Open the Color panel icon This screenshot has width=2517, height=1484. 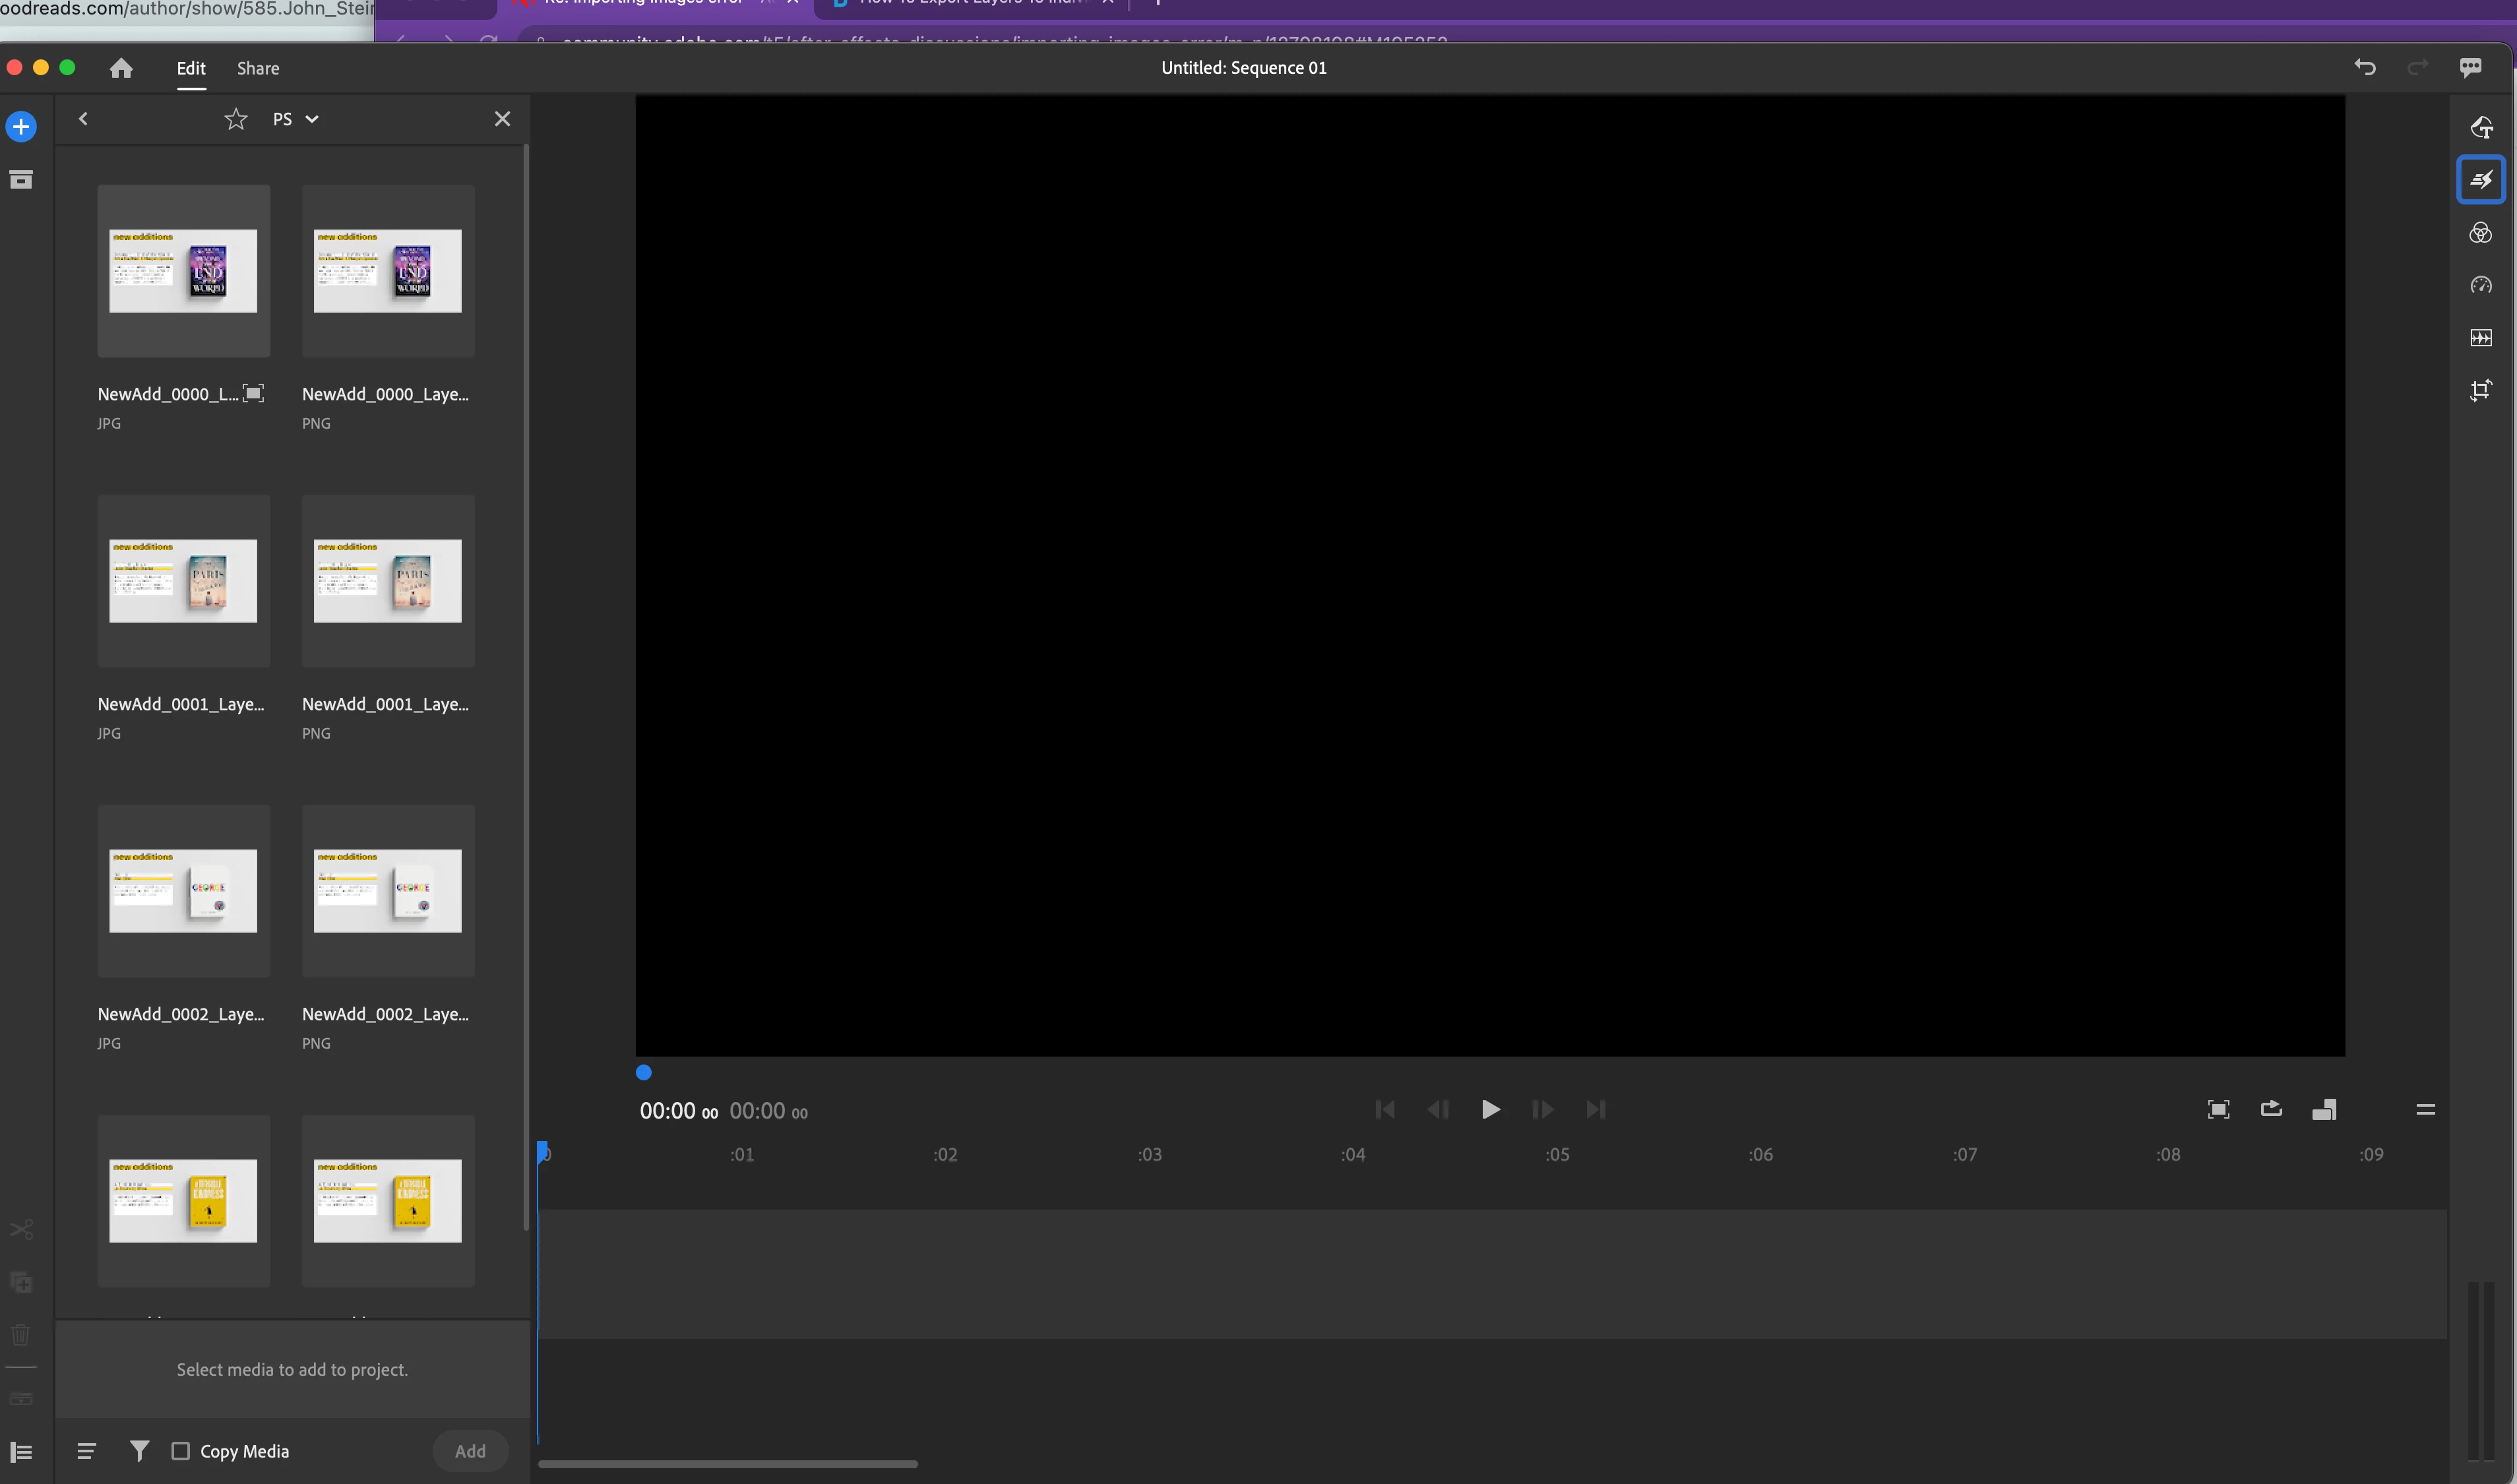(x=2480, y=233)
